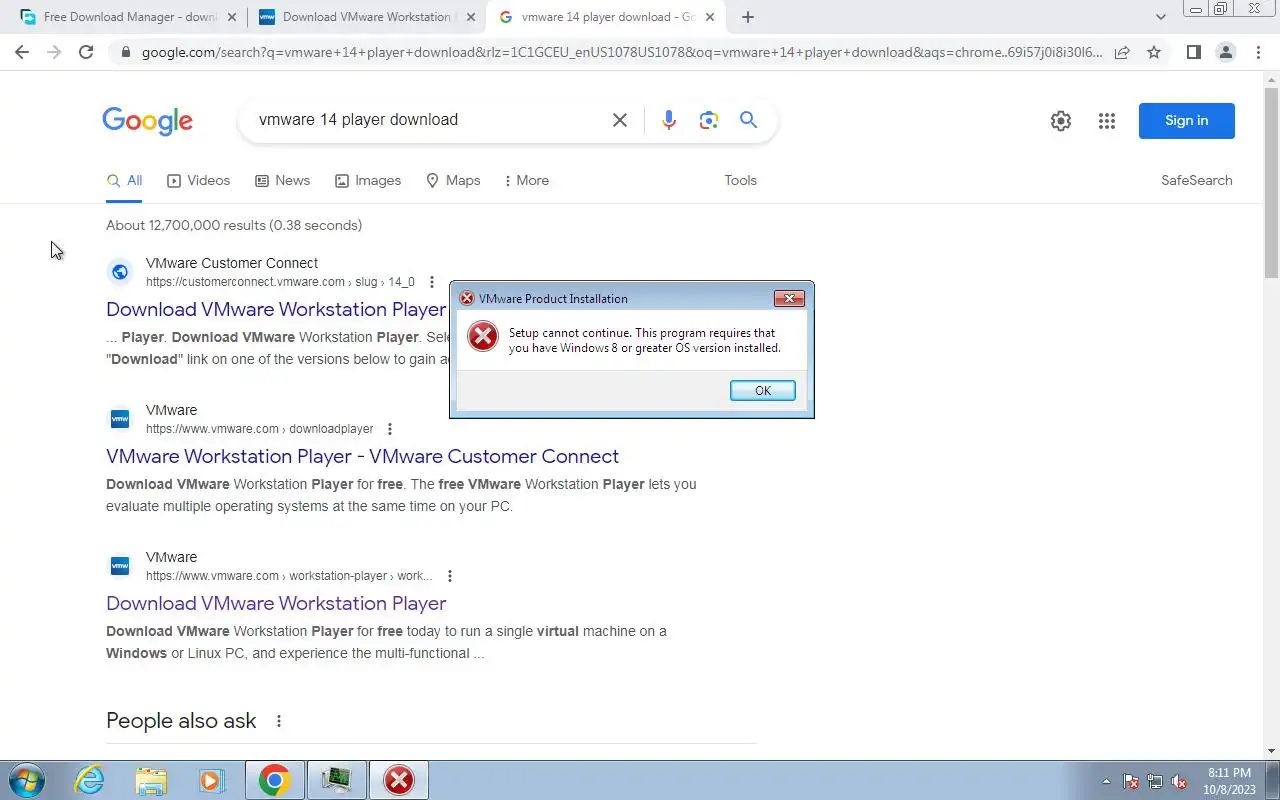Open the Windows Start menu

coord(26,780)
